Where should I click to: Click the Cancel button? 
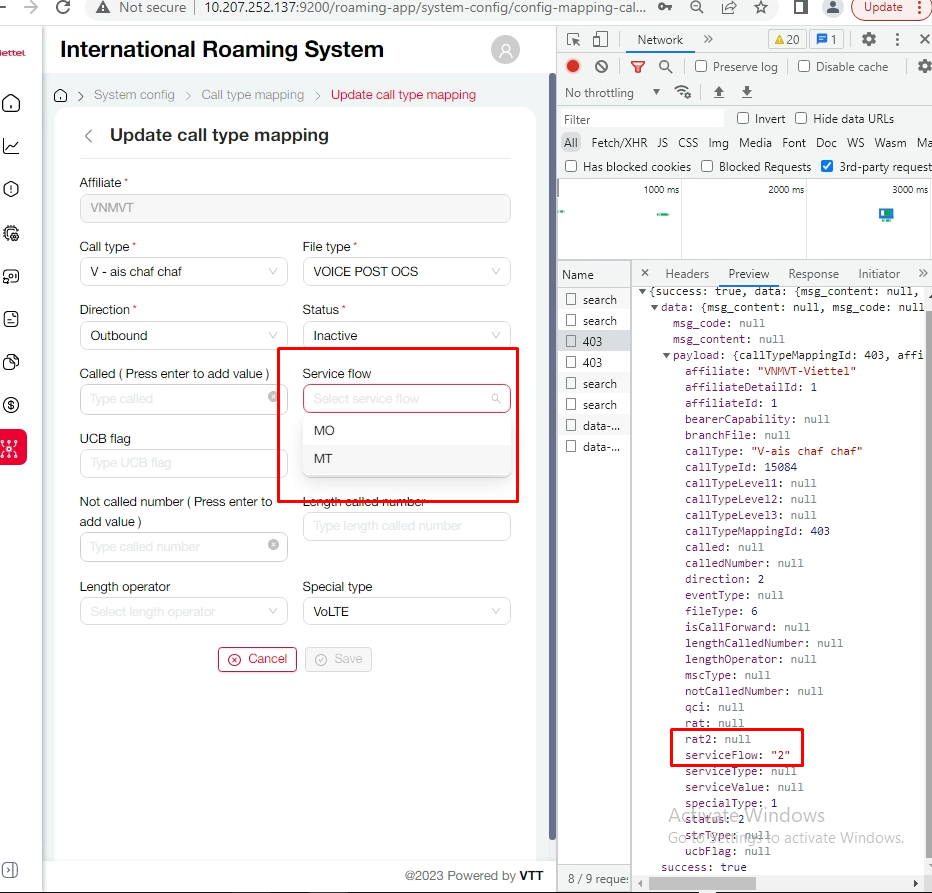pos(257,659)
